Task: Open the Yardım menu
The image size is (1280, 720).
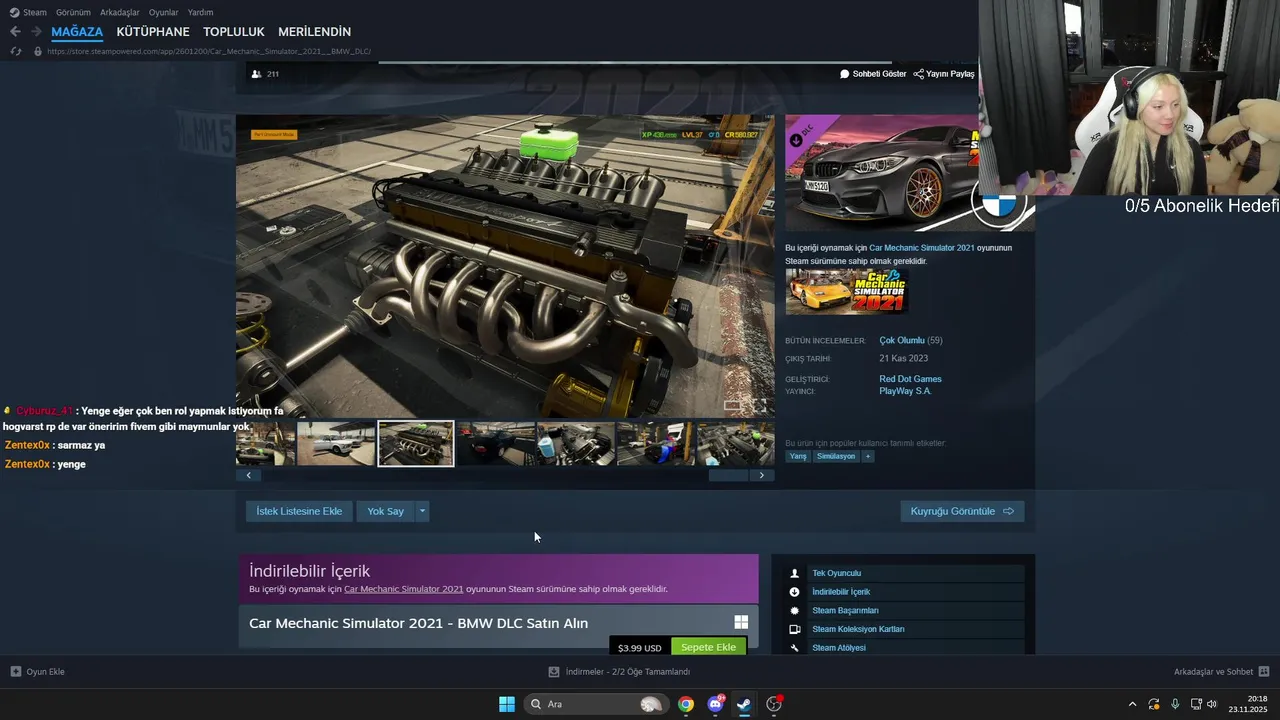Action: coord(201,12)
